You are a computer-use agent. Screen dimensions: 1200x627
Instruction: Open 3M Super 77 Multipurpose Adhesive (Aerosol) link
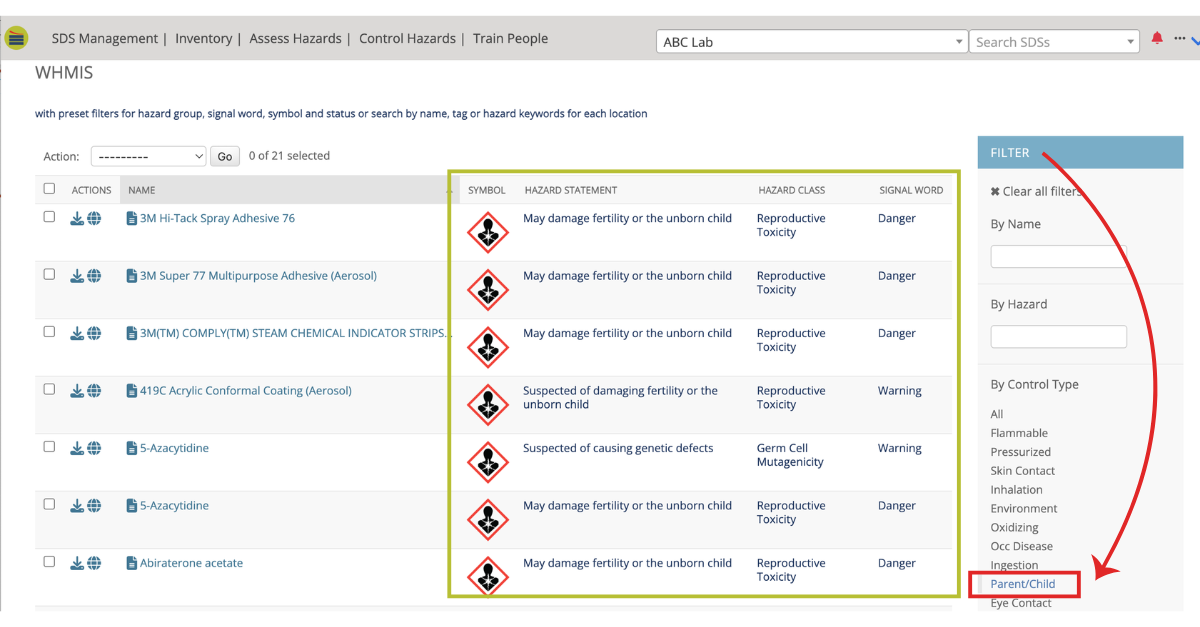coord(258,276)
